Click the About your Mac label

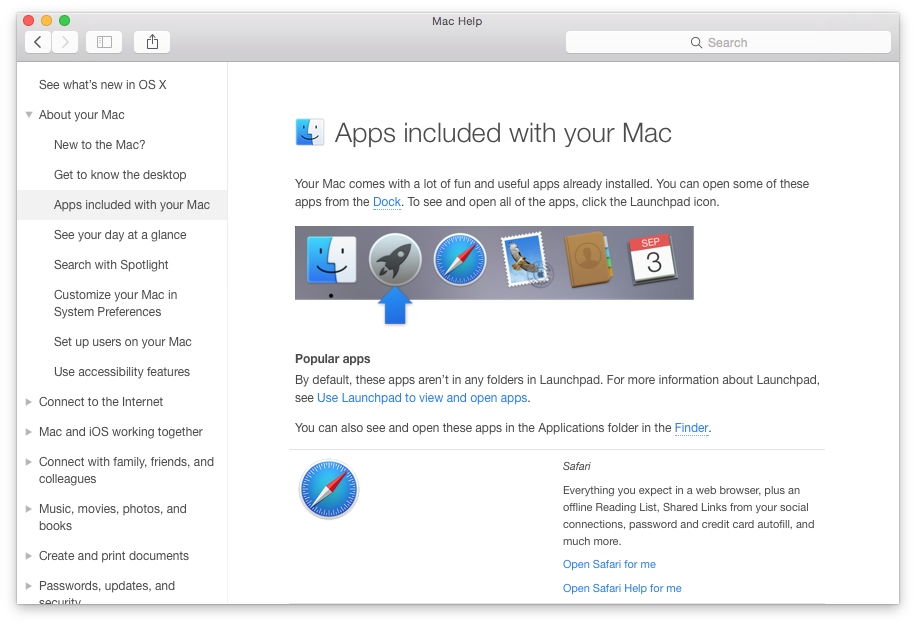[x=81, y=115]
